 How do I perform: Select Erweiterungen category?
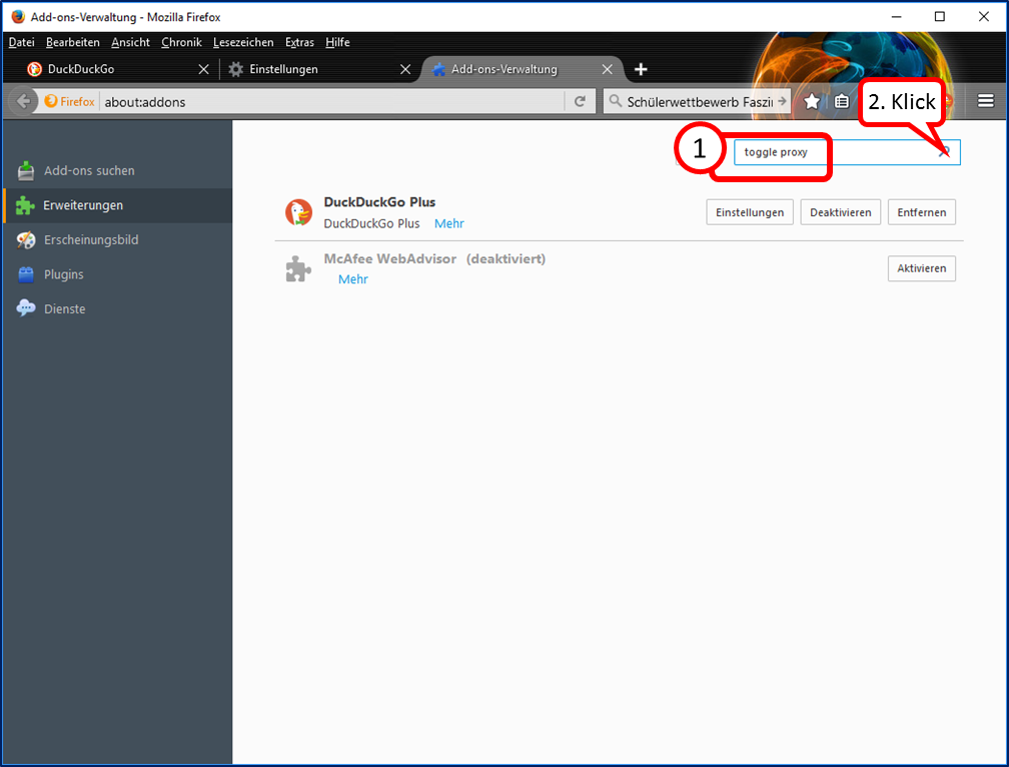point(117,205)
